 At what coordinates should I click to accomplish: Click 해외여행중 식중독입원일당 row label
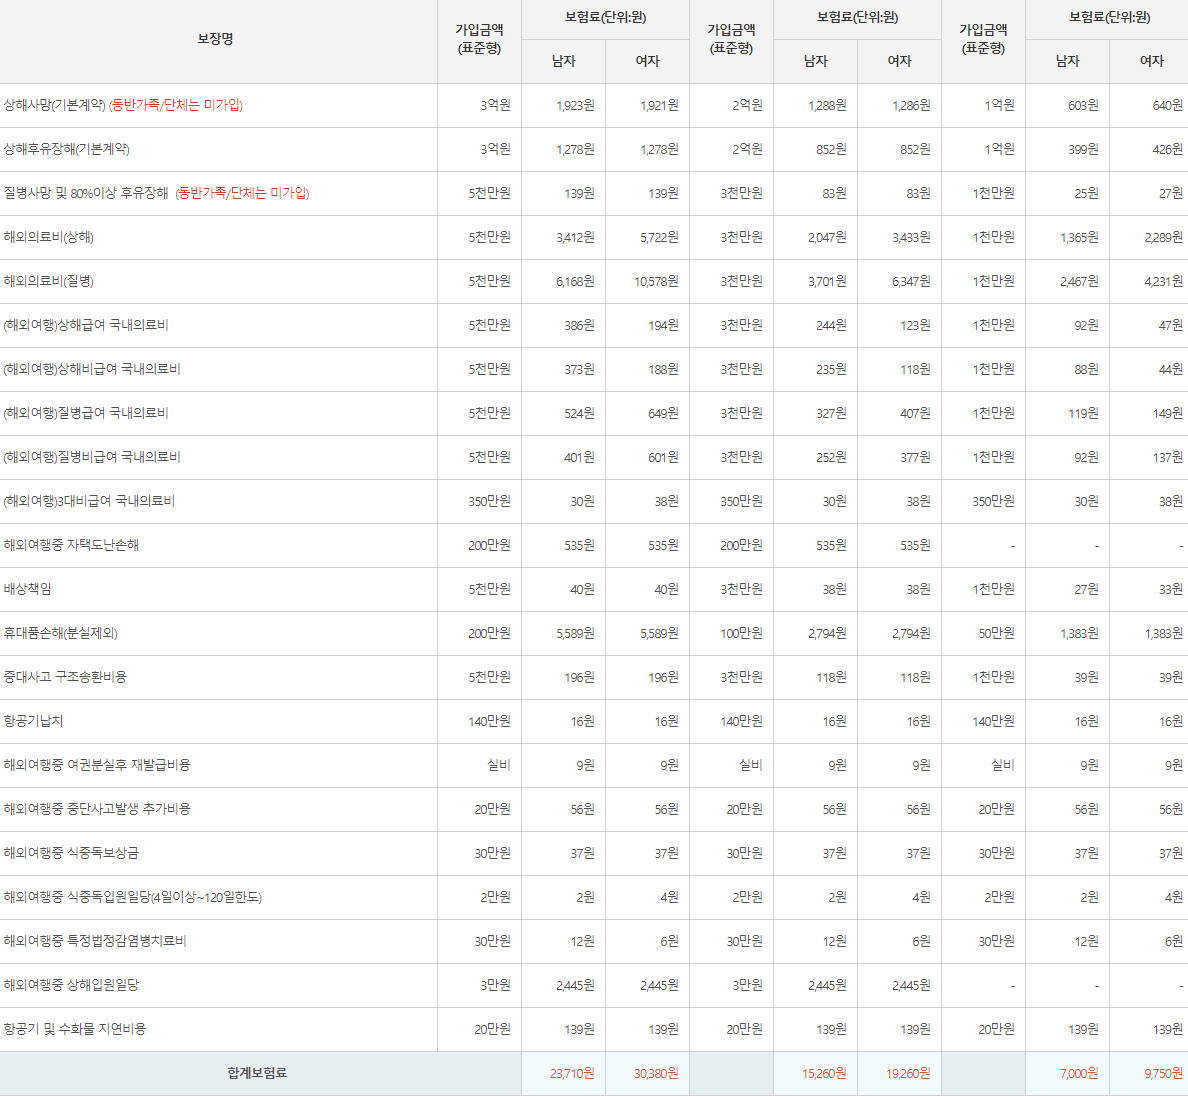(x=133, y=897)
